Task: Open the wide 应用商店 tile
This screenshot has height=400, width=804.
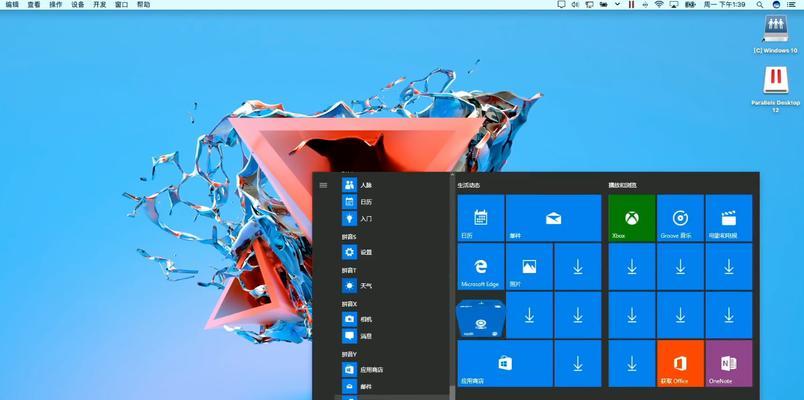Action: pos(505,364)
